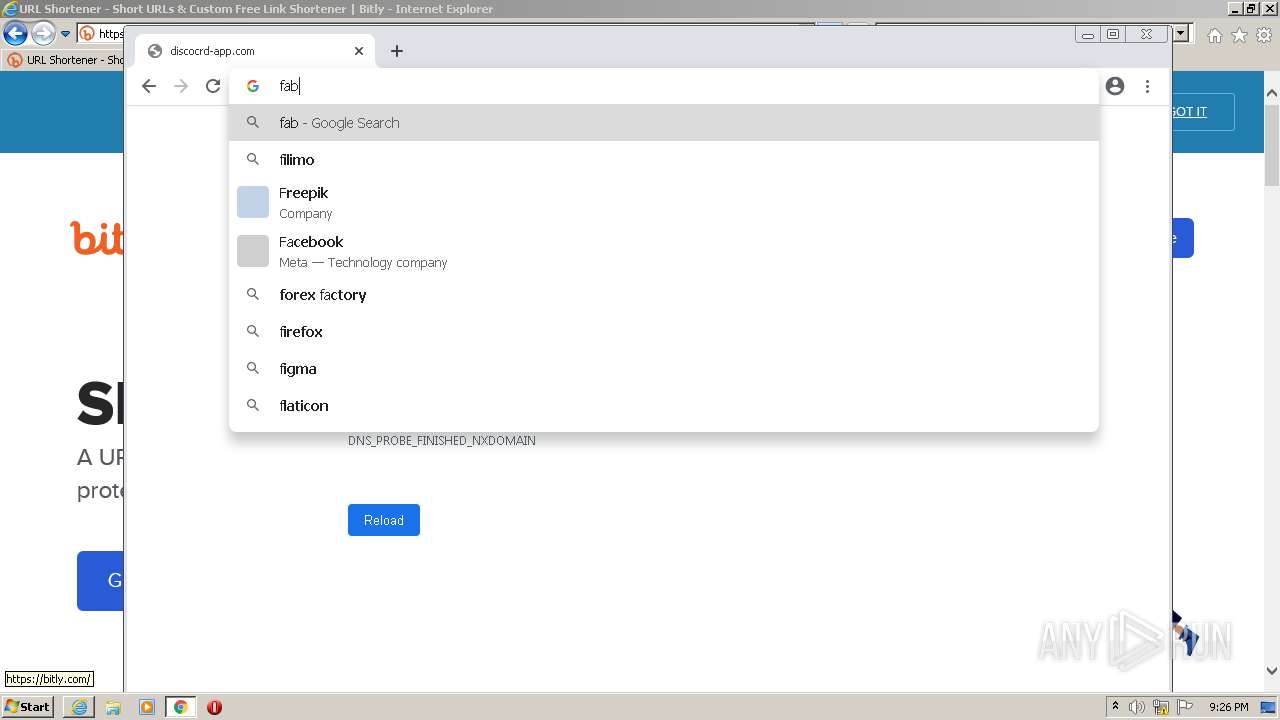This screenshot has width=1280, height=720.
Task: Choose 'fab - Google Search' suggestion
Action: 664,123
